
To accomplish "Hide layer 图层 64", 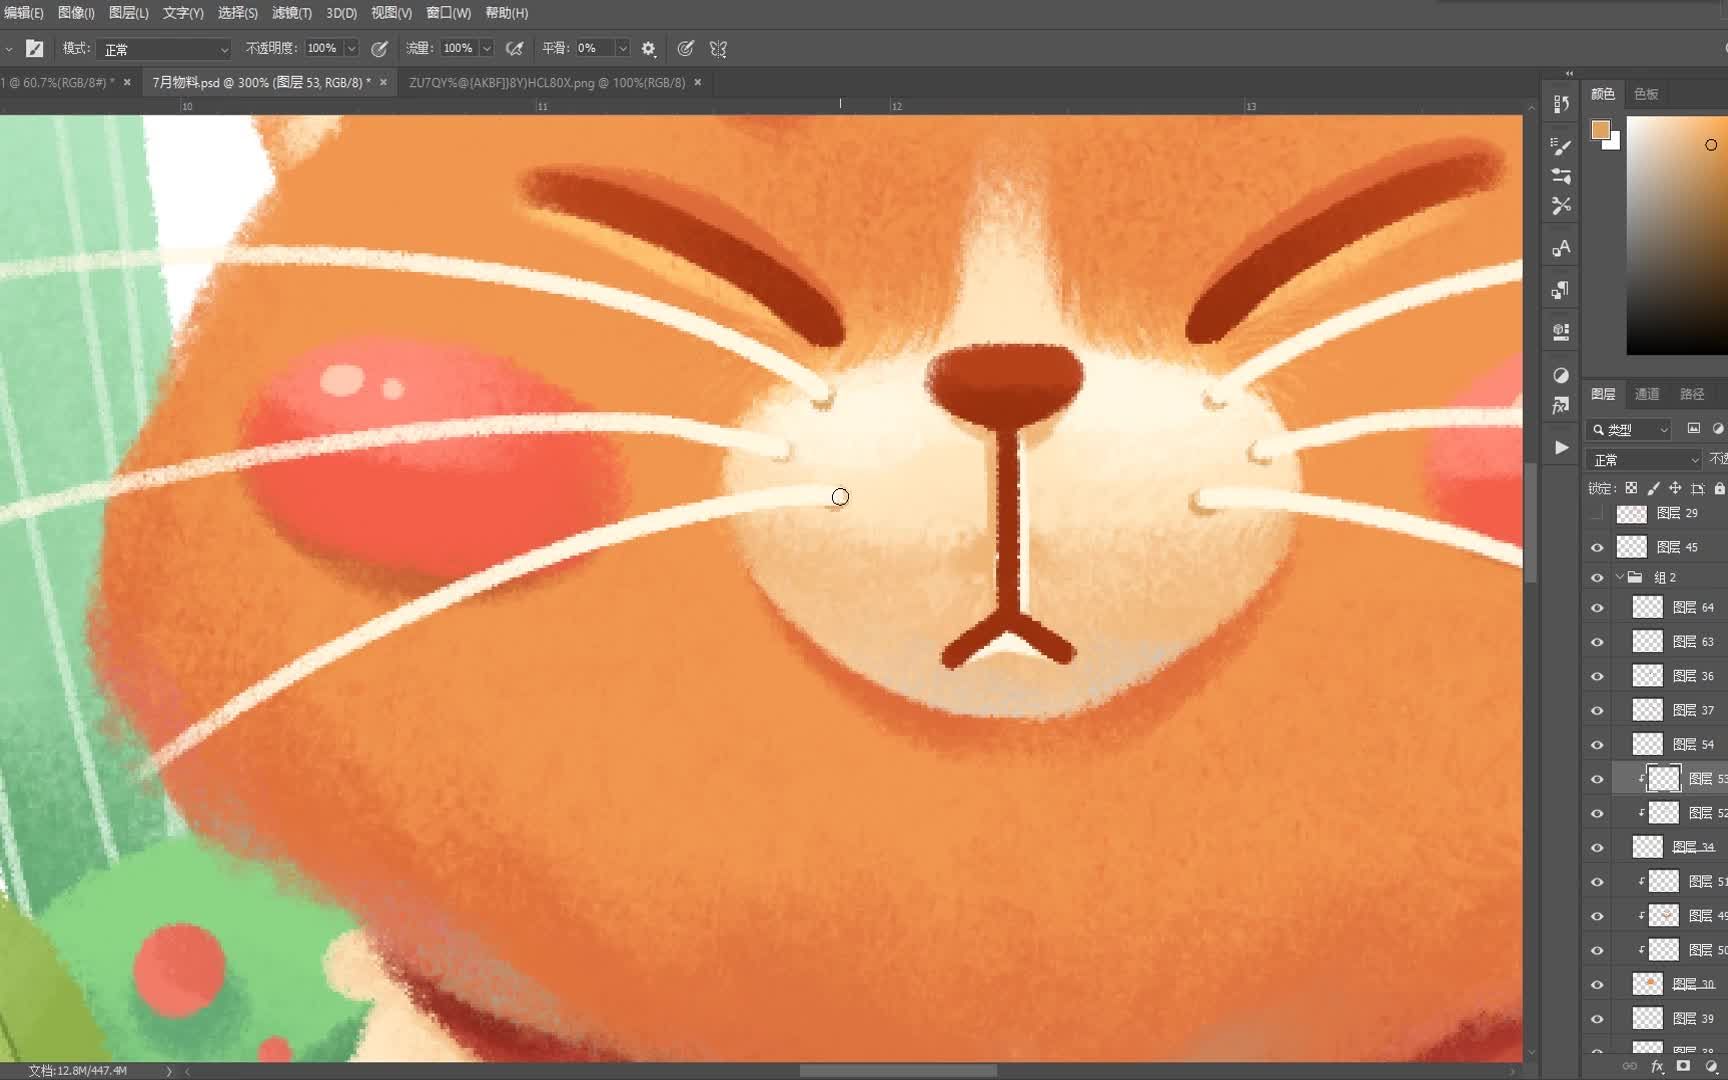I will (x=1597, y=607).
